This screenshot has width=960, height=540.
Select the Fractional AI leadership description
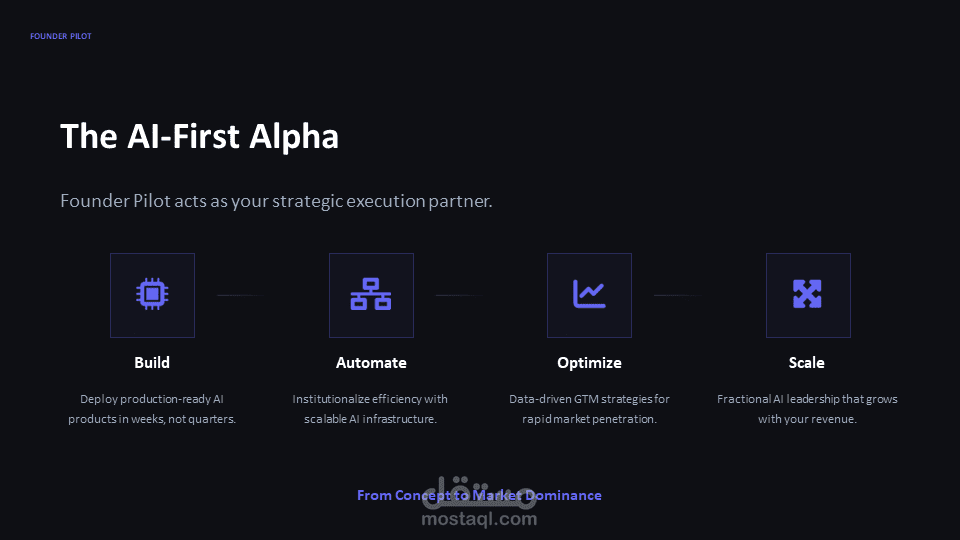pyautogui.click(x=807, y=409)
